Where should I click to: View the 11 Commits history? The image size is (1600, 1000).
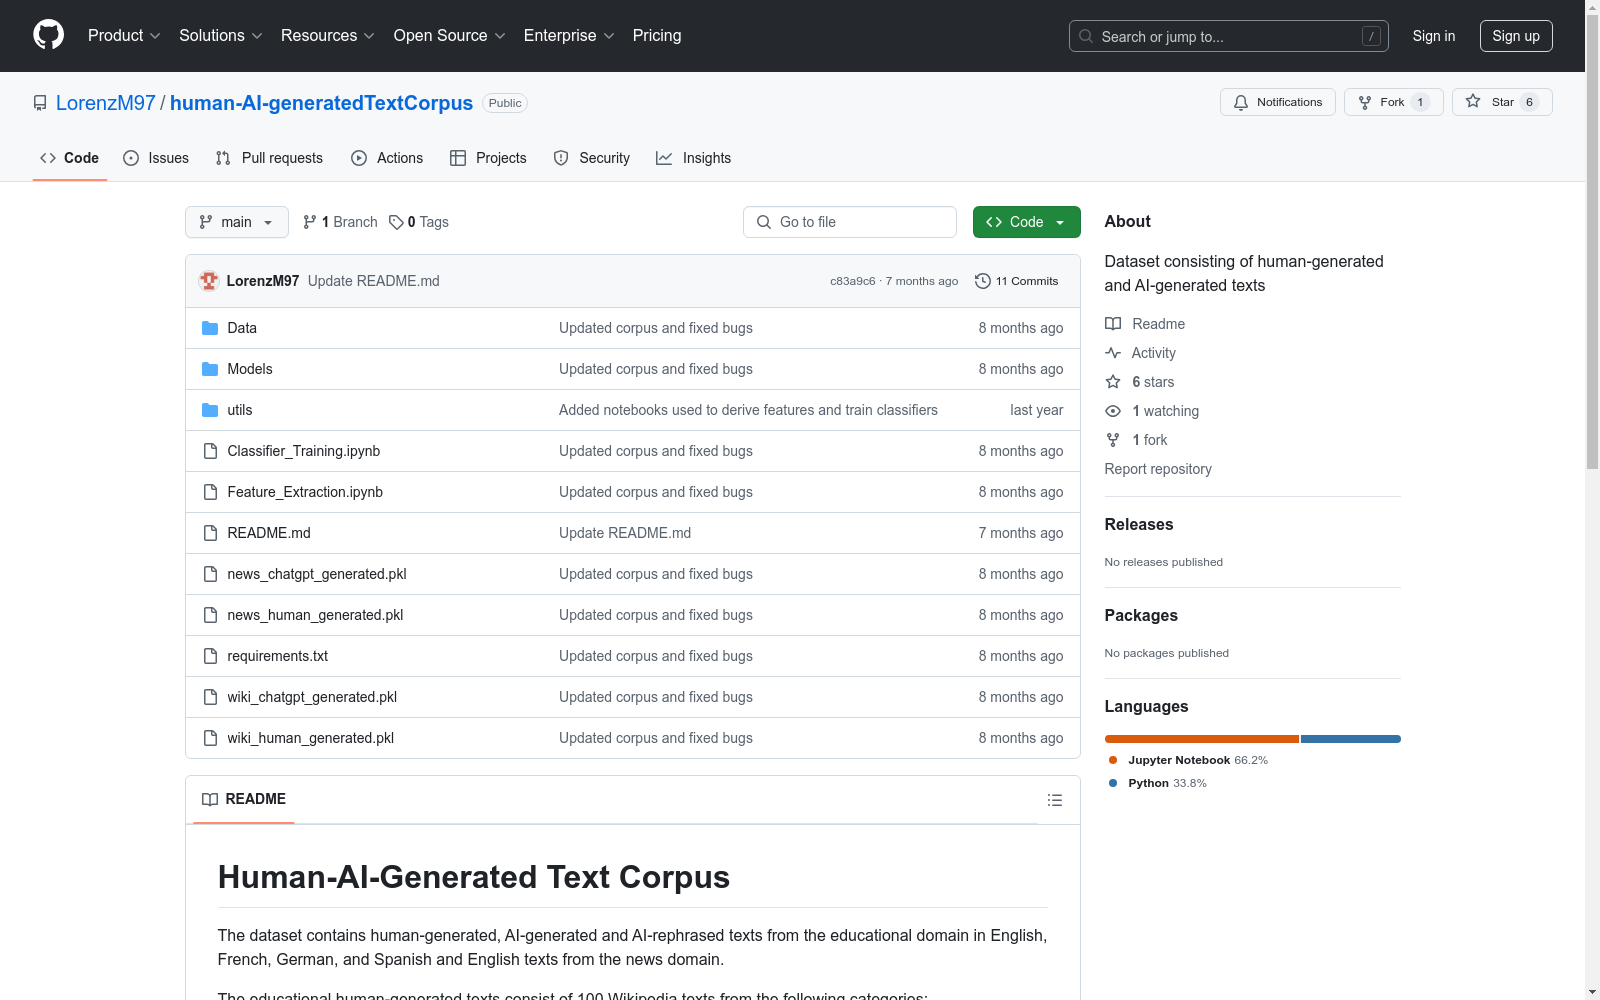pyautogui.click(x=1017, y=281)
